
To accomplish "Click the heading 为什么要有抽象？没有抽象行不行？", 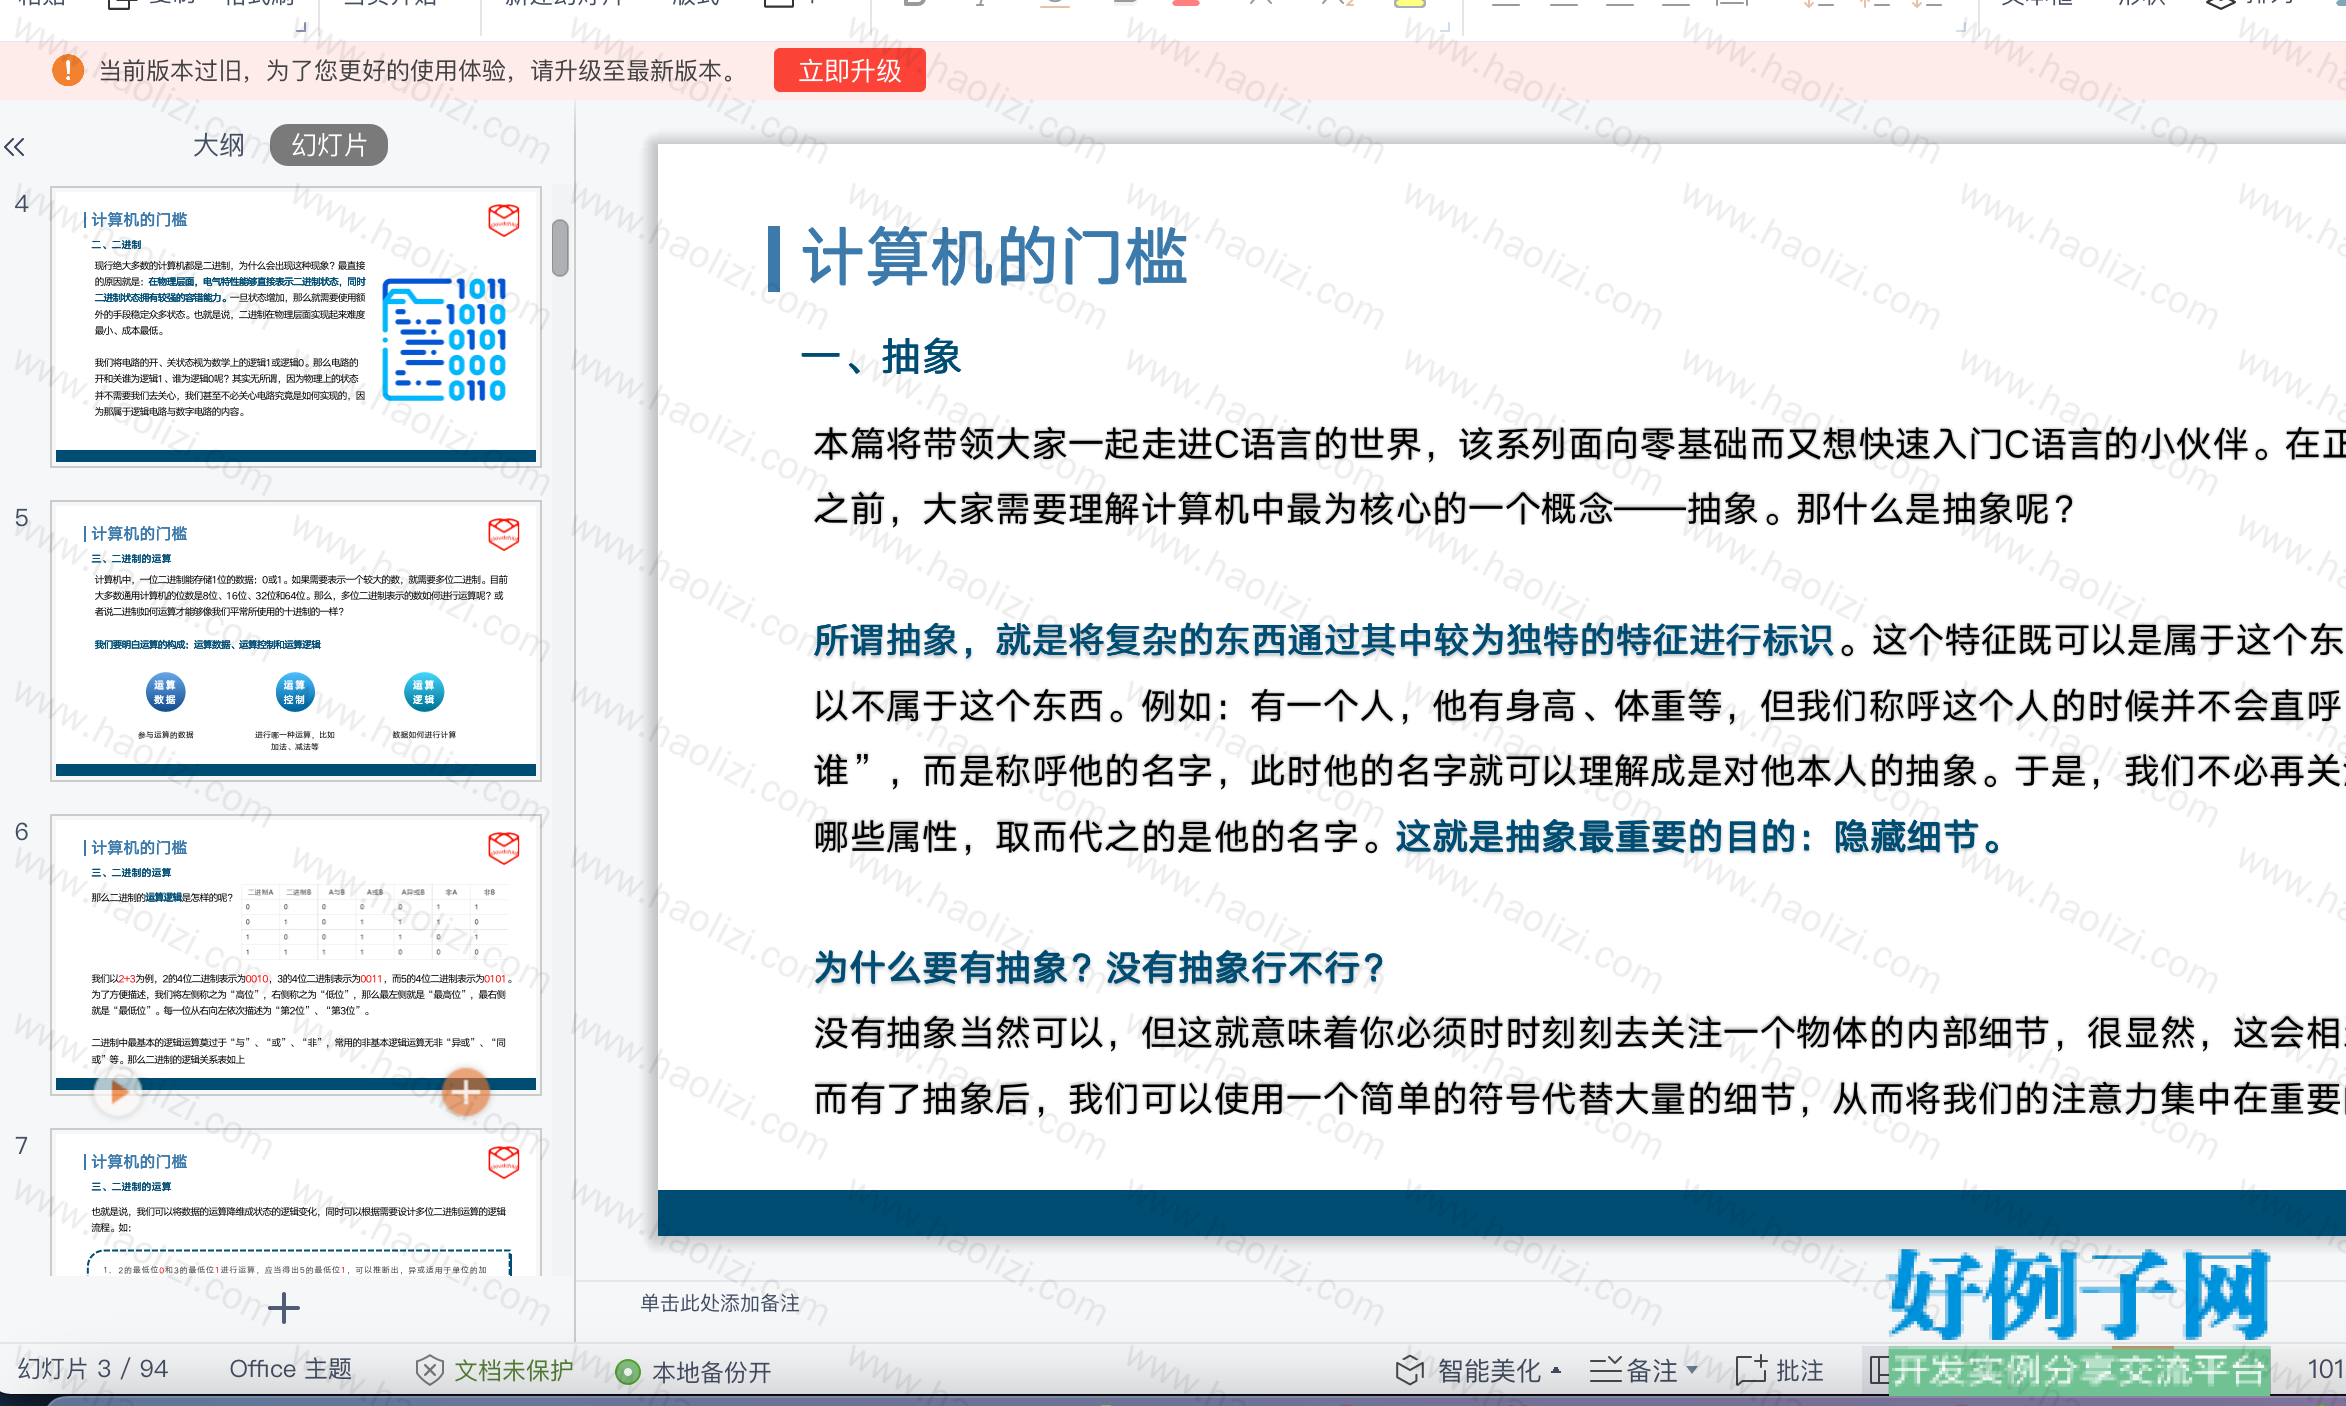I will [1099, 967].
